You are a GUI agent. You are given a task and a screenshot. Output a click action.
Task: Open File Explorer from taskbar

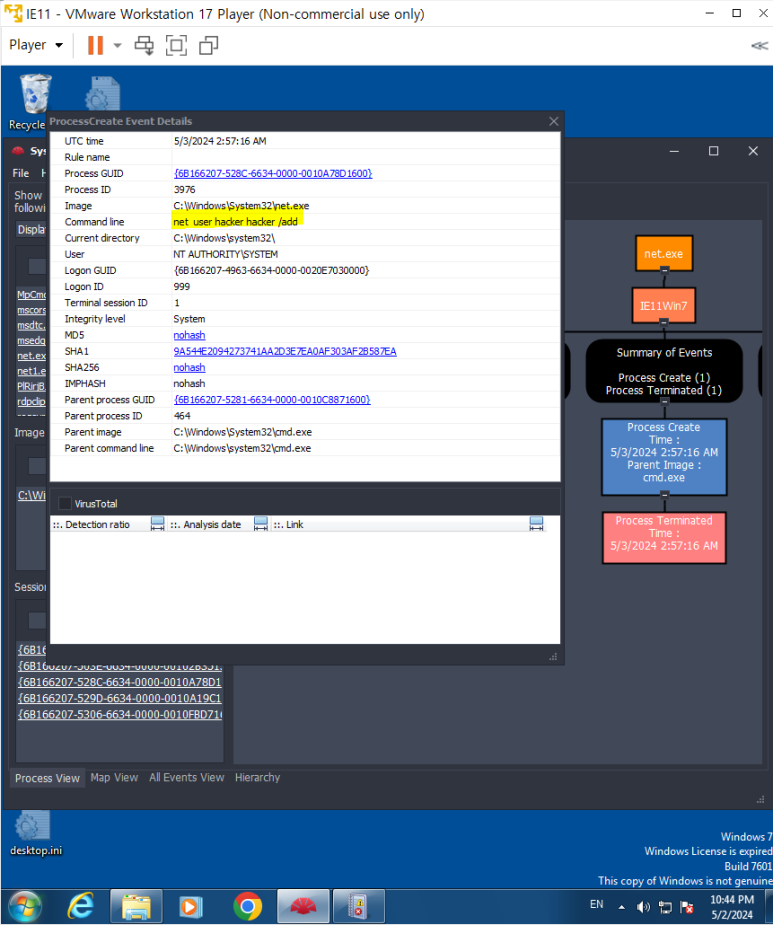(136, 906)
